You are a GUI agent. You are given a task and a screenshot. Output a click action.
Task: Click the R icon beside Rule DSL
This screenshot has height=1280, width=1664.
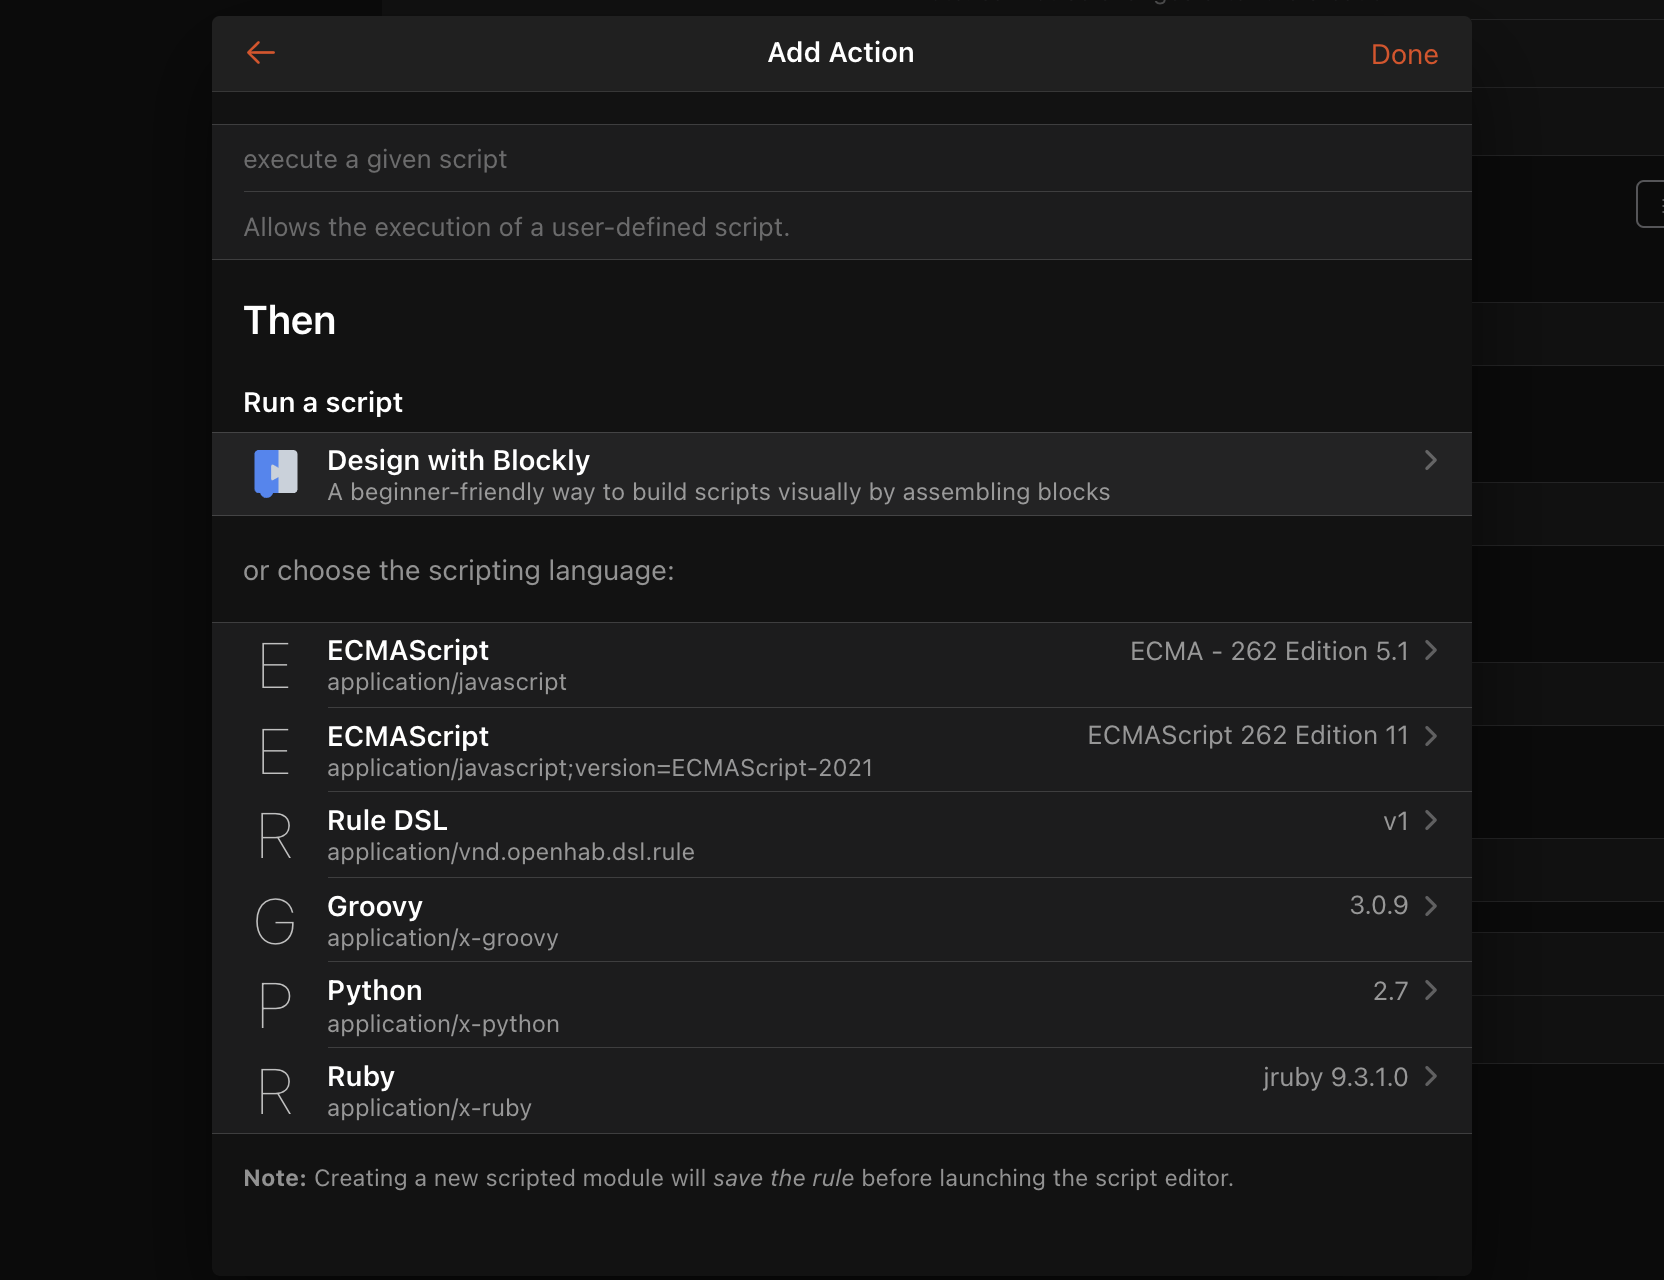tap(275, 836)
